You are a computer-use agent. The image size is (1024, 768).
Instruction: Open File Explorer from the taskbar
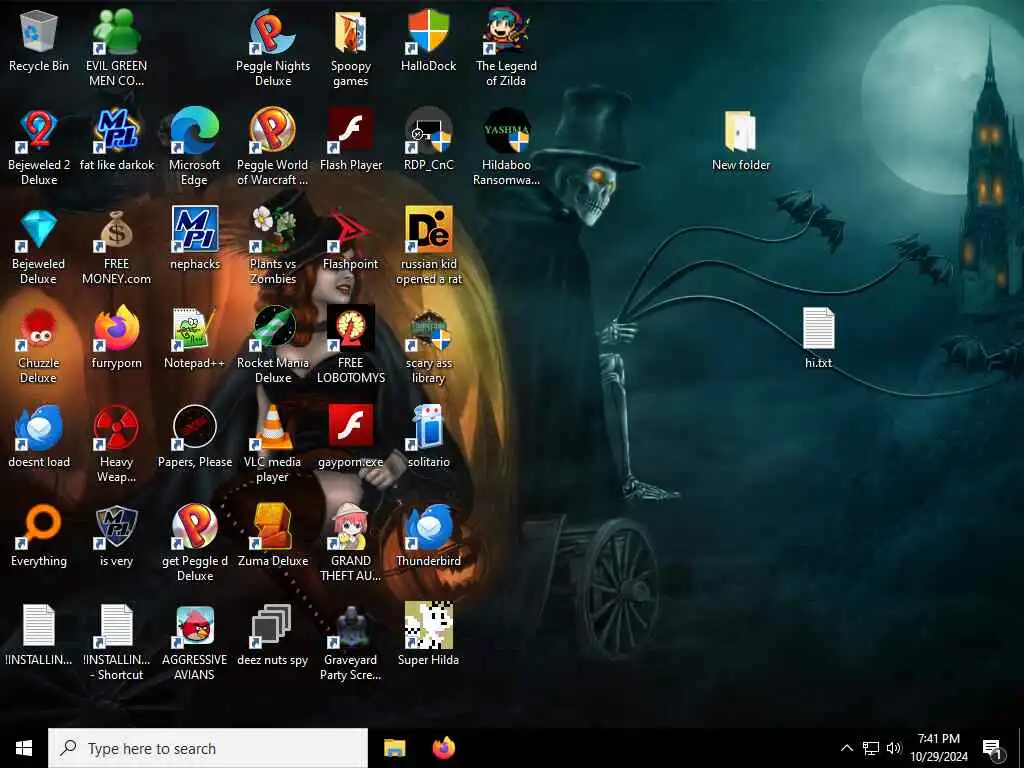[x=394, y=748]
